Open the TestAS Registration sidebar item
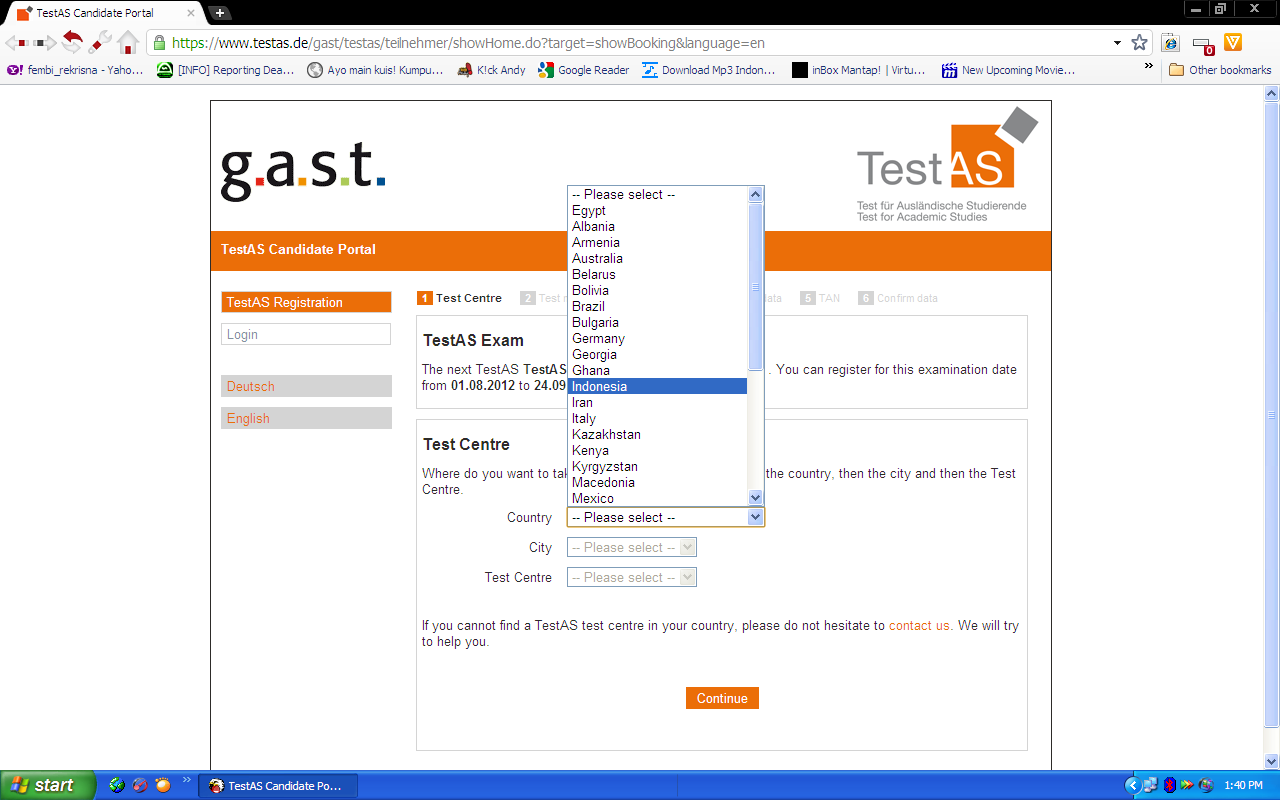The width and height of the screenshot is (1280, 800). tap(306, 302)
